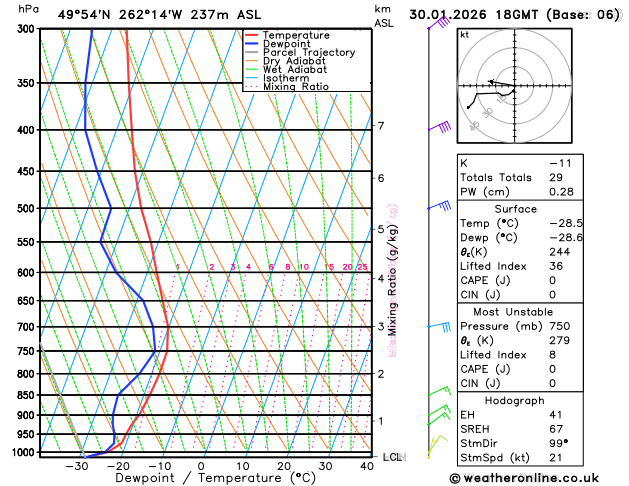Click the 'Dewpoint' legend entry
This screenshot has width=629, height=486.
coord(278,44)
